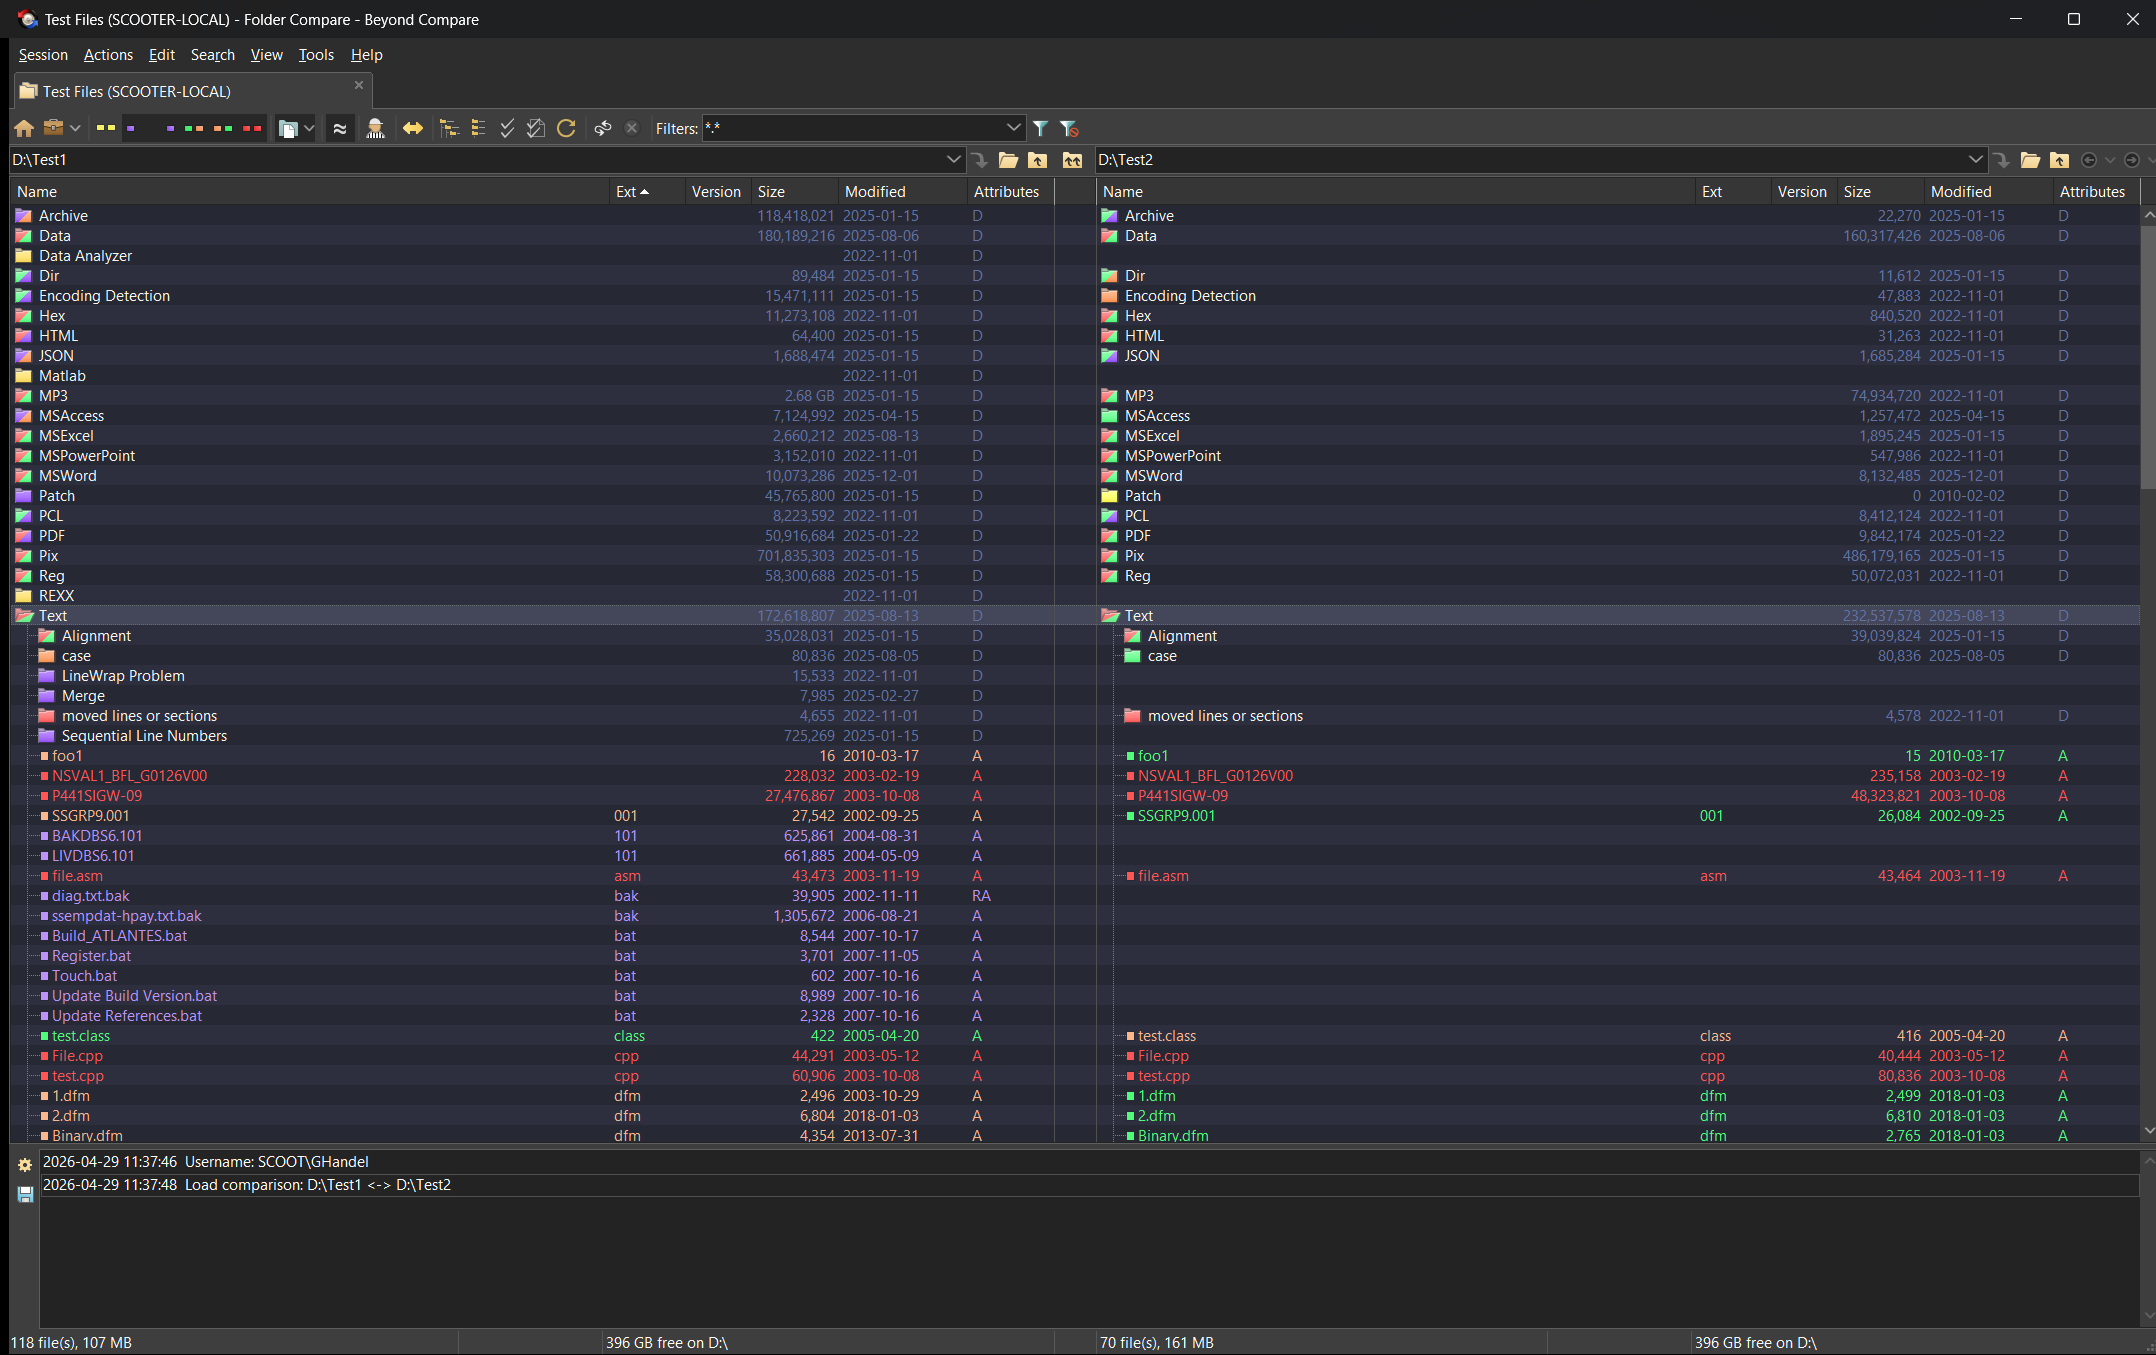Screen dimensions: 2156x1355
Task: Click the Select All checkmark icon
Action: (507, 128)
